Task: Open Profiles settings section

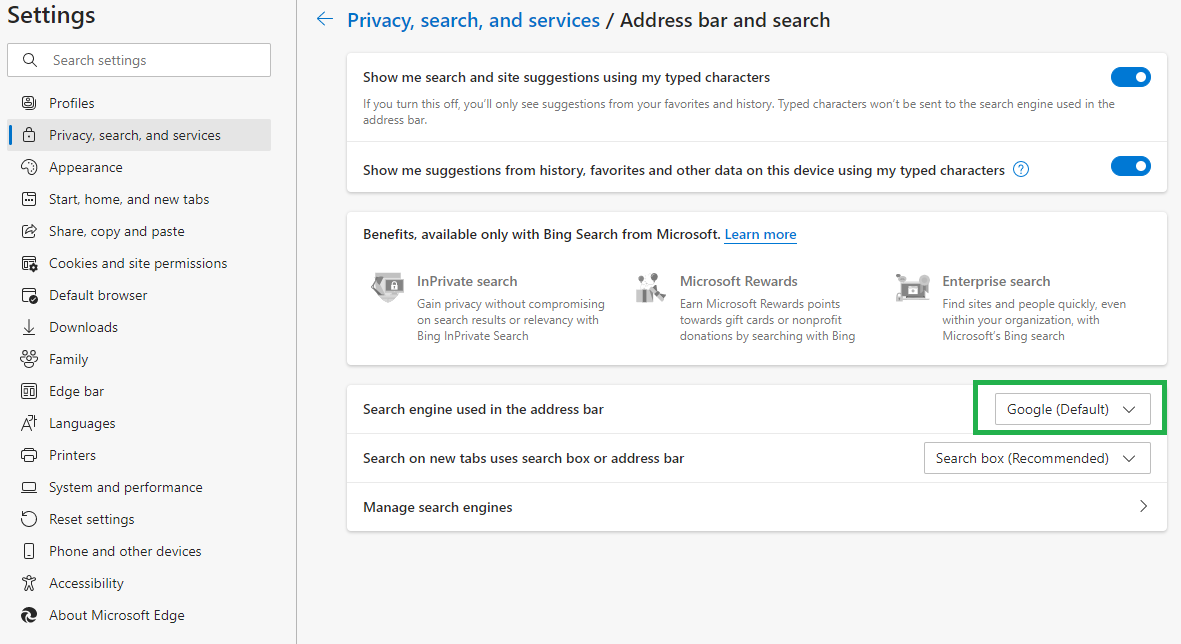Action: pyautogui.click(x=139, y=103)
